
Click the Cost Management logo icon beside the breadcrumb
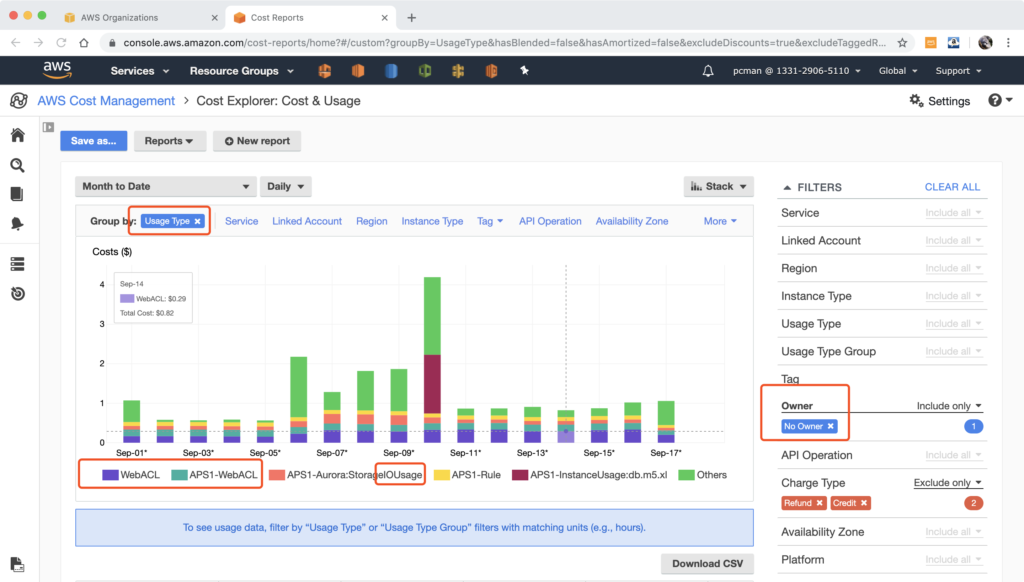coord(19,101)
